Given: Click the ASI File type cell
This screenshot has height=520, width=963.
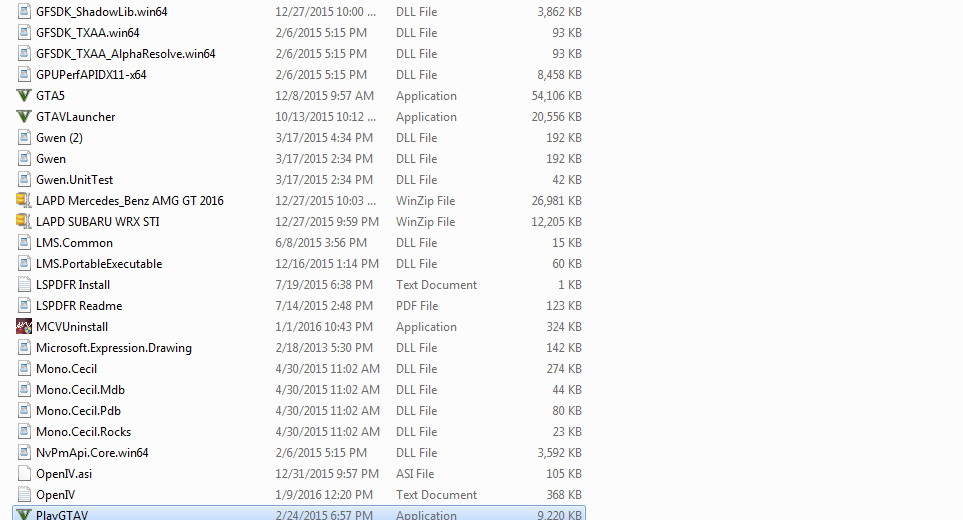Looking at the screenshot, I should [x=415, y=474].
